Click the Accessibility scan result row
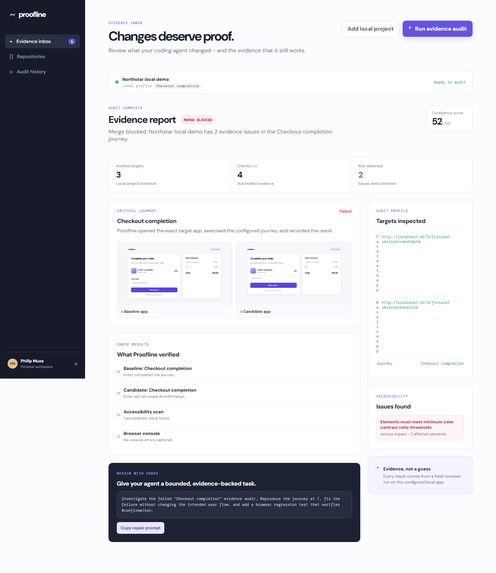 coord(234,415)
